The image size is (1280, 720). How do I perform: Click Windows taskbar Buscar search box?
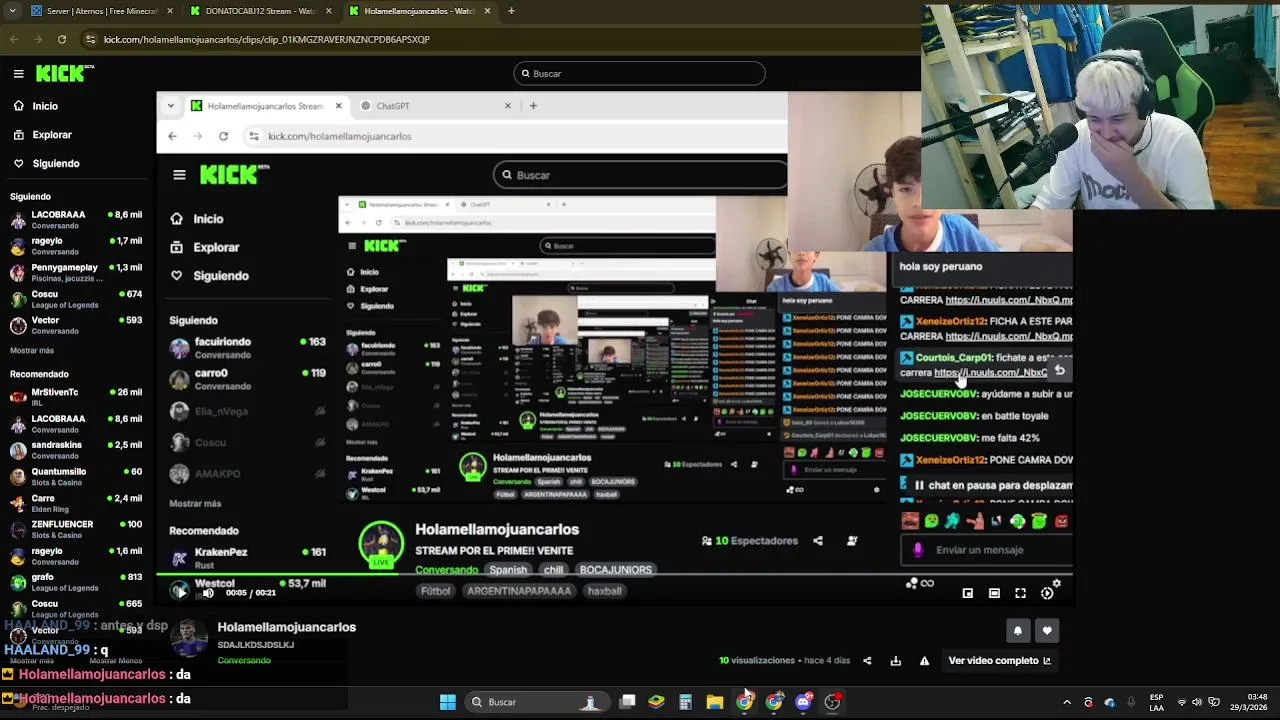tap(535, 702)
